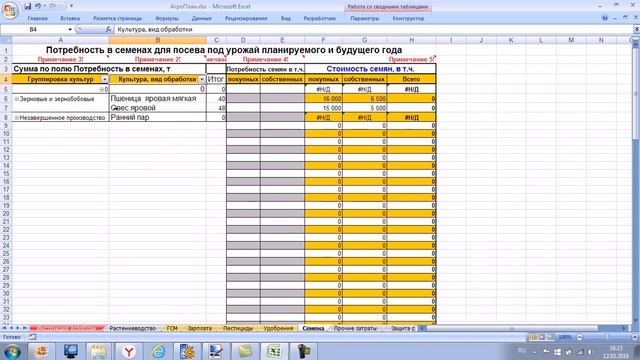Select cell Пшеница яровая мягкая

(x=158, y=98)
